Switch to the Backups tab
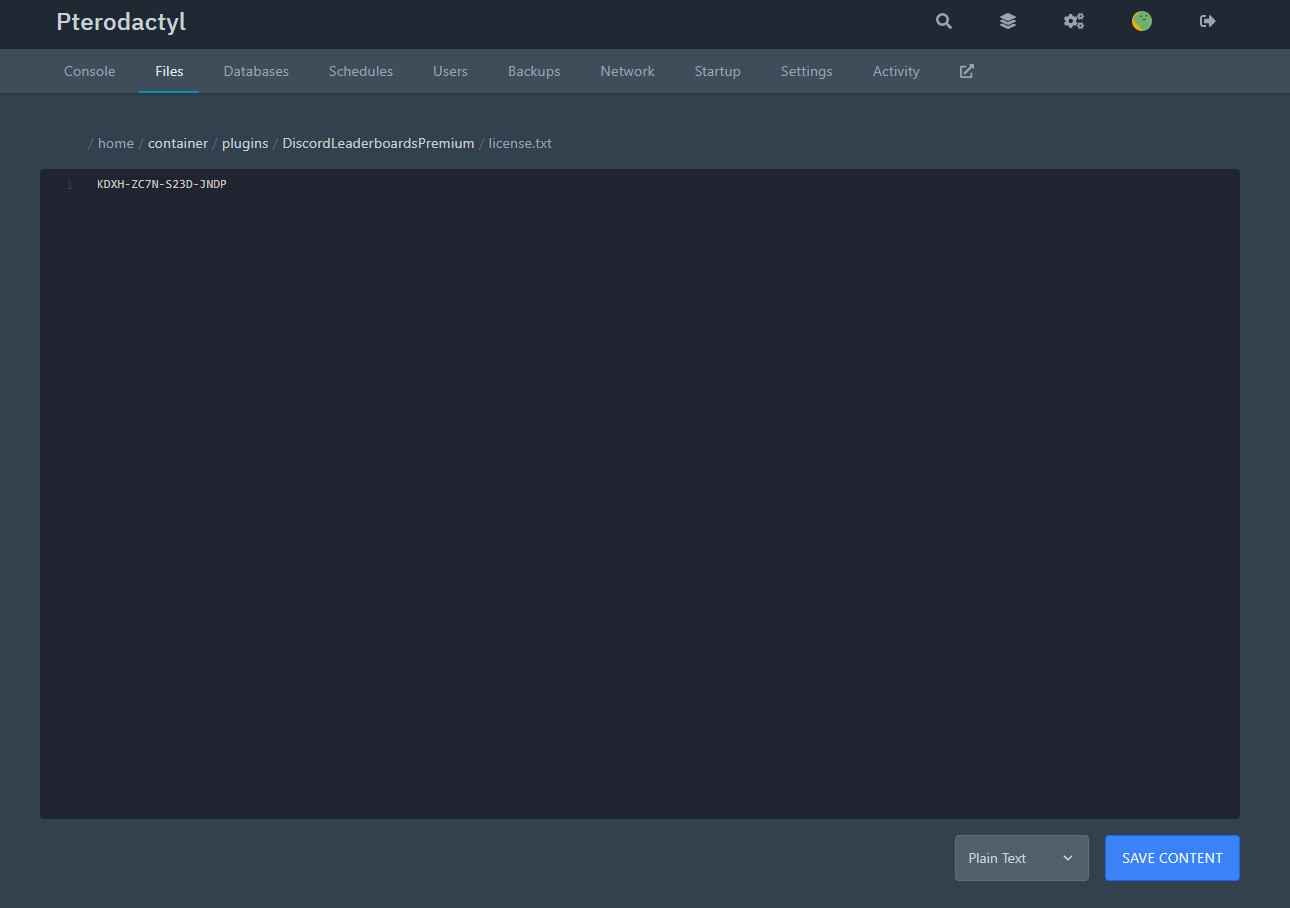 [x=534, y=71]
